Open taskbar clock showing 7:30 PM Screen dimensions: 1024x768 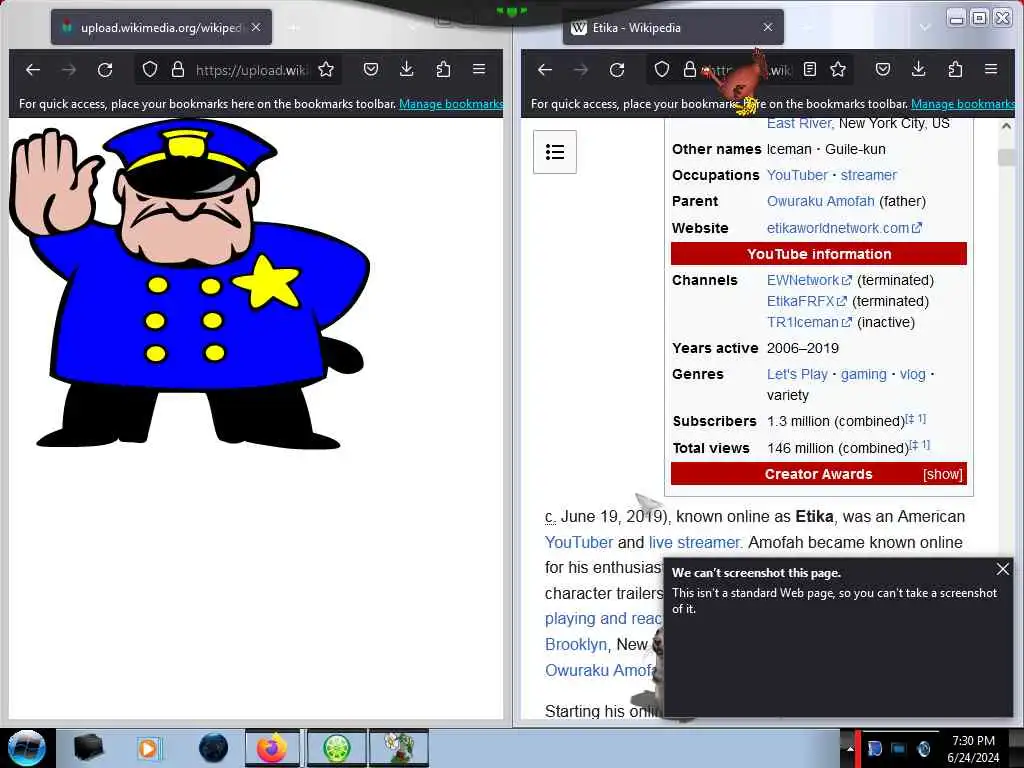[973, 749]
